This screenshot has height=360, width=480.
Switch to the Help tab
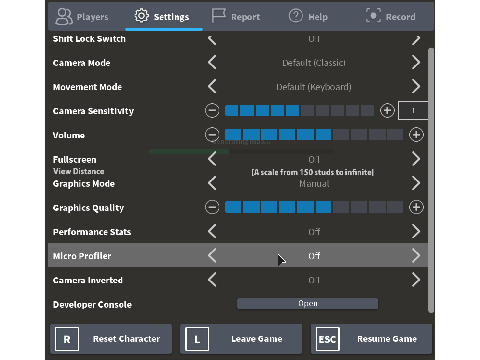pyautogui.click(x=308, y=16)
